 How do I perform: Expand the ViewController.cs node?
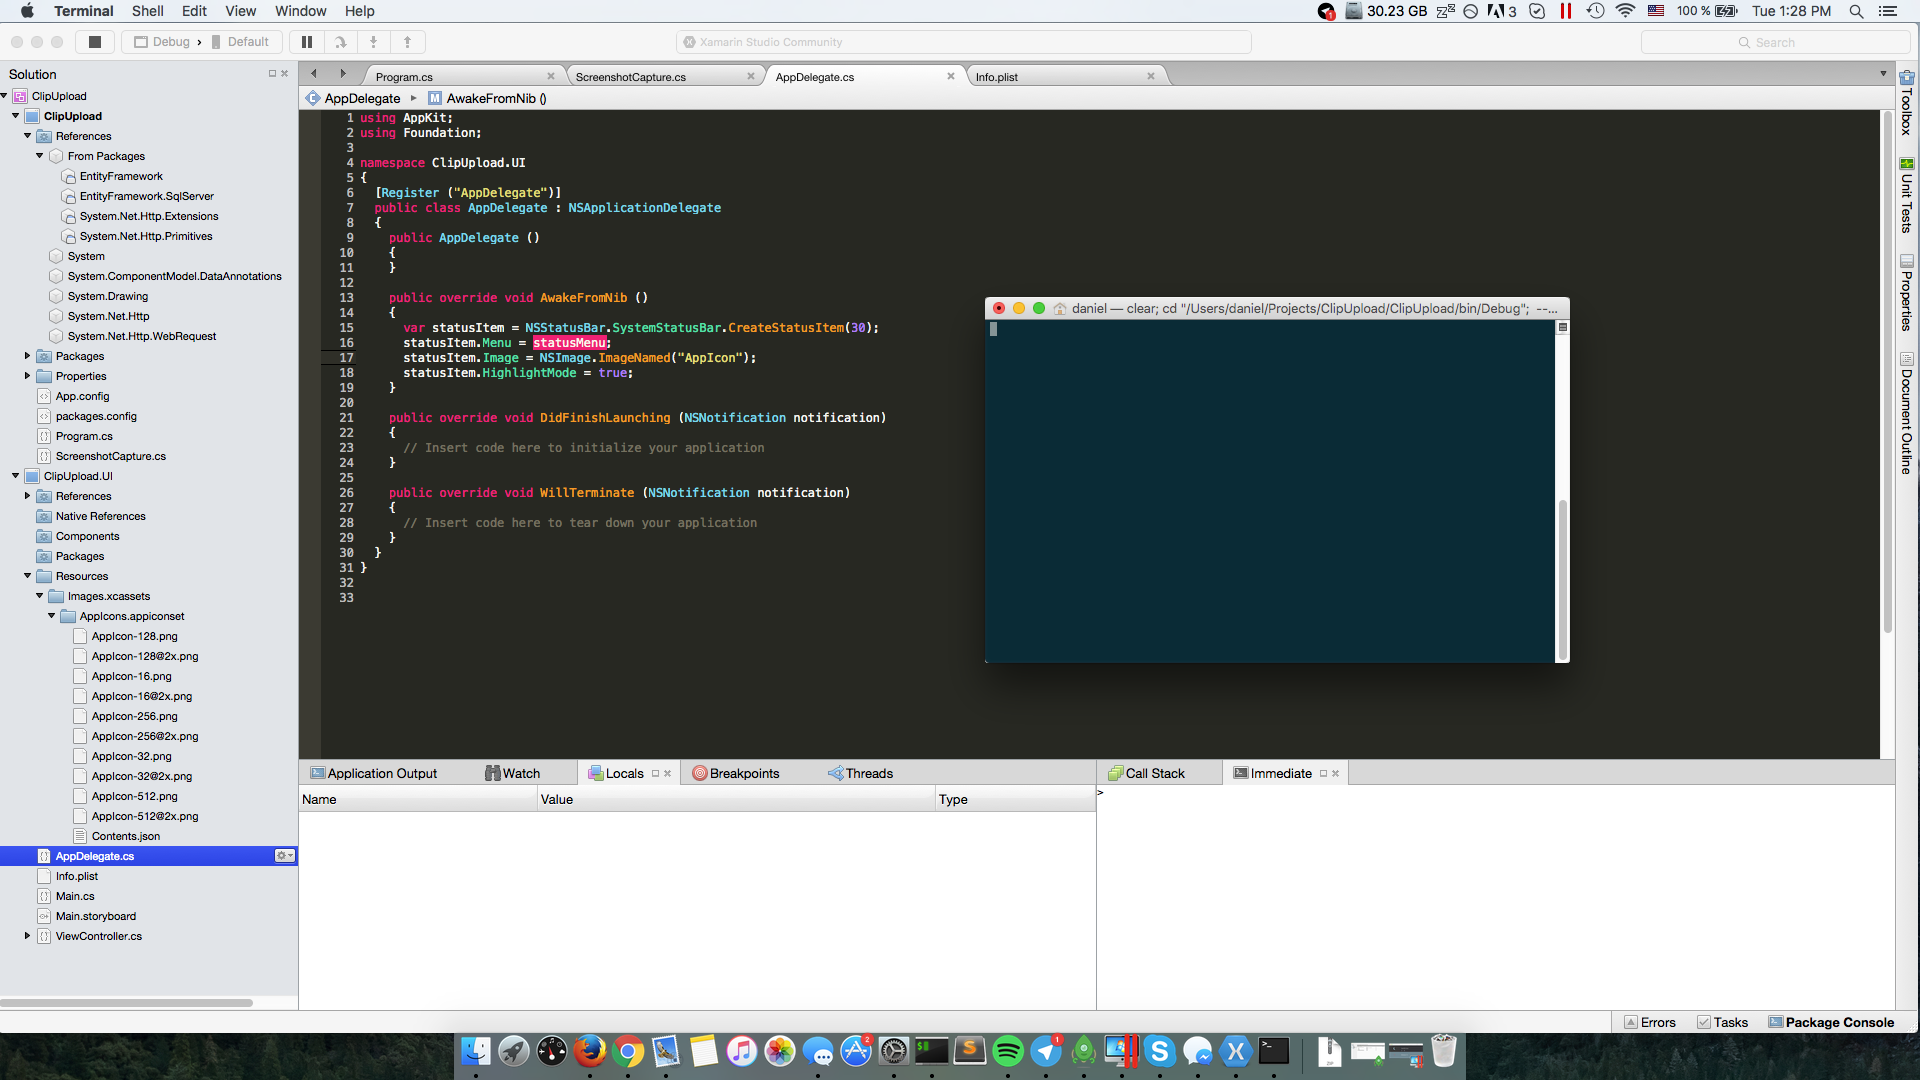tap(27, 936)
